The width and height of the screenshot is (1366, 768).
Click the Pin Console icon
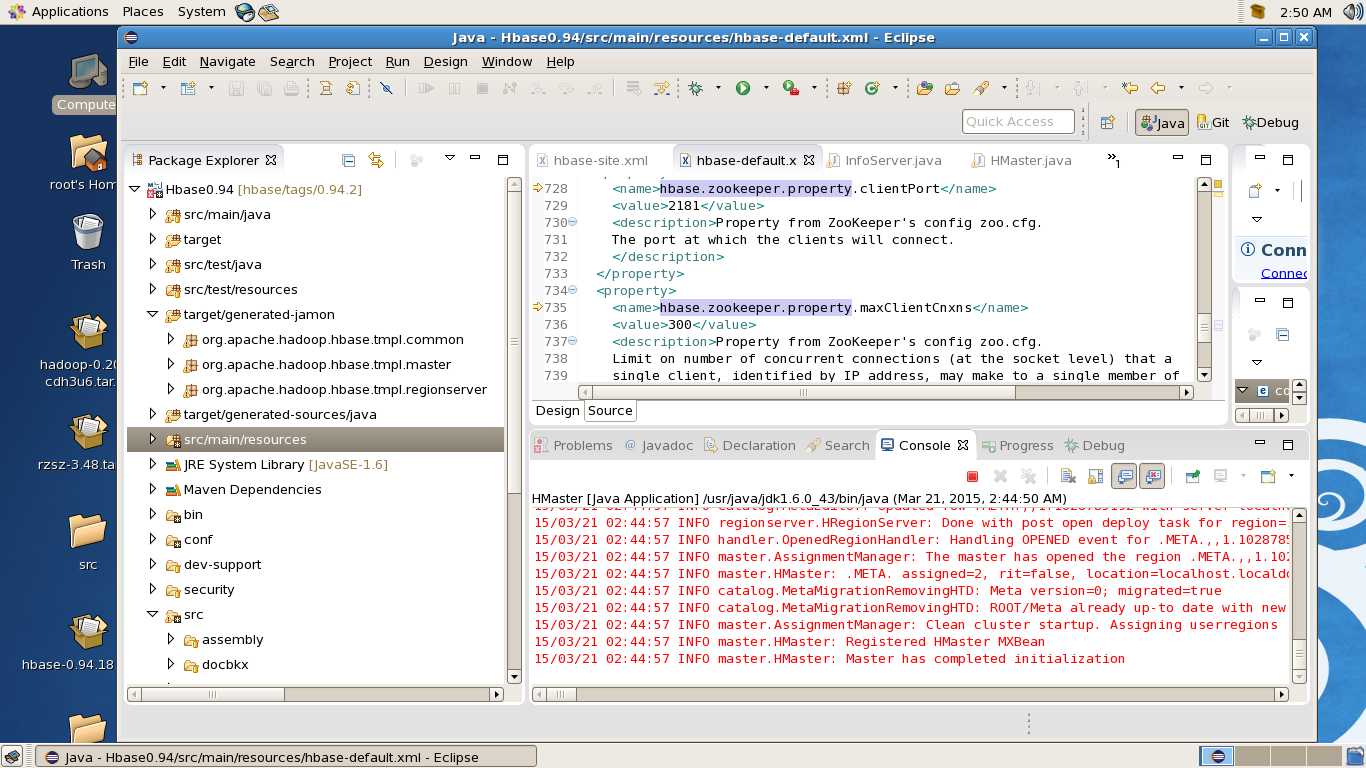[1192, 477]
